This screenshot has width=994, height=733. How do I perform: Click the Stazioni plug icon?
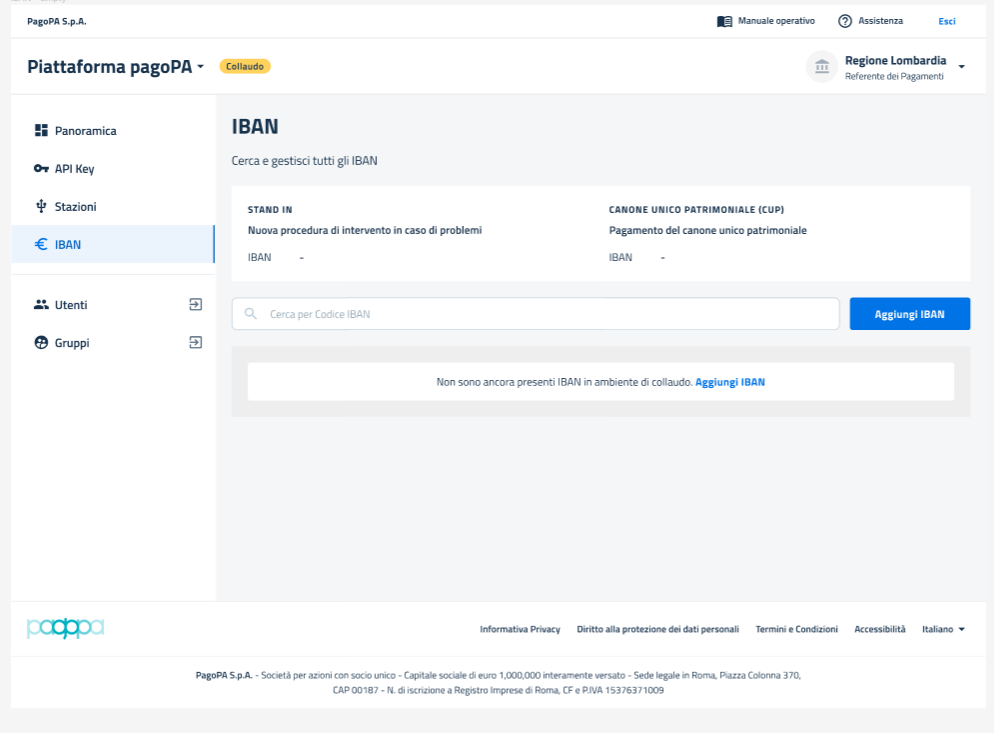[41, 207]
